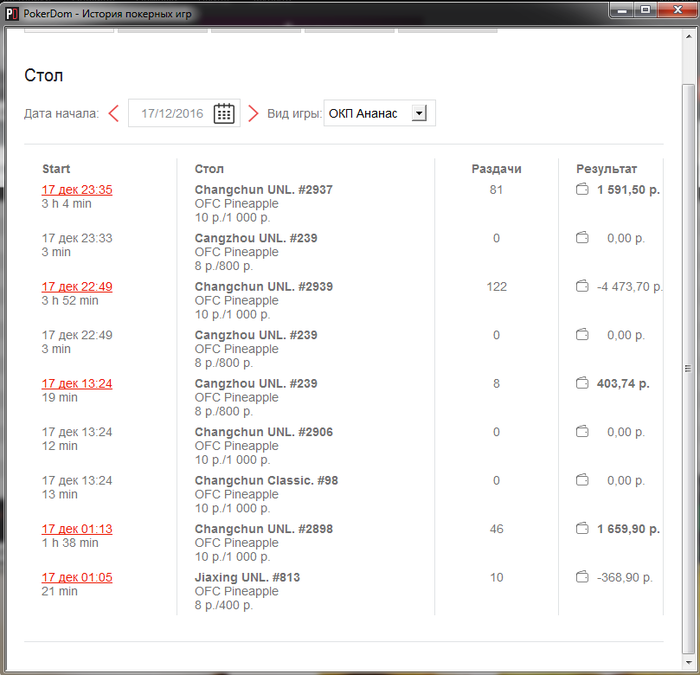This screenshot has height=675, width=700.
Task: Open the ОКП Ананас game type dropdown
Action: [379, 113]
